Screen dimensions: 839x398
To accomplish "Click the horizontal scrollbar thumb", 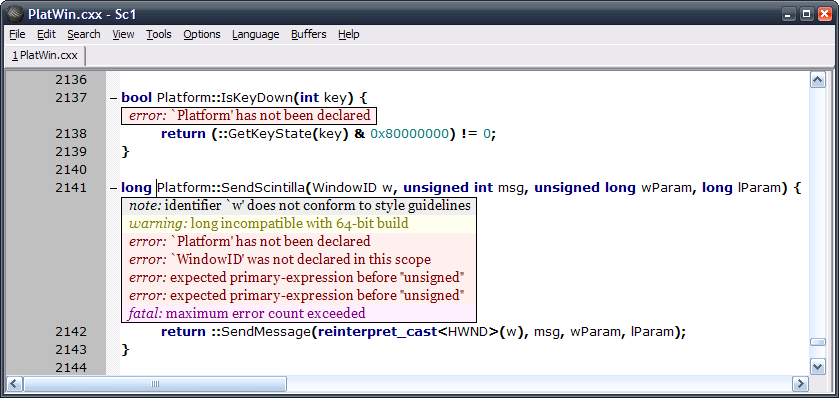I will click(155, 384).
